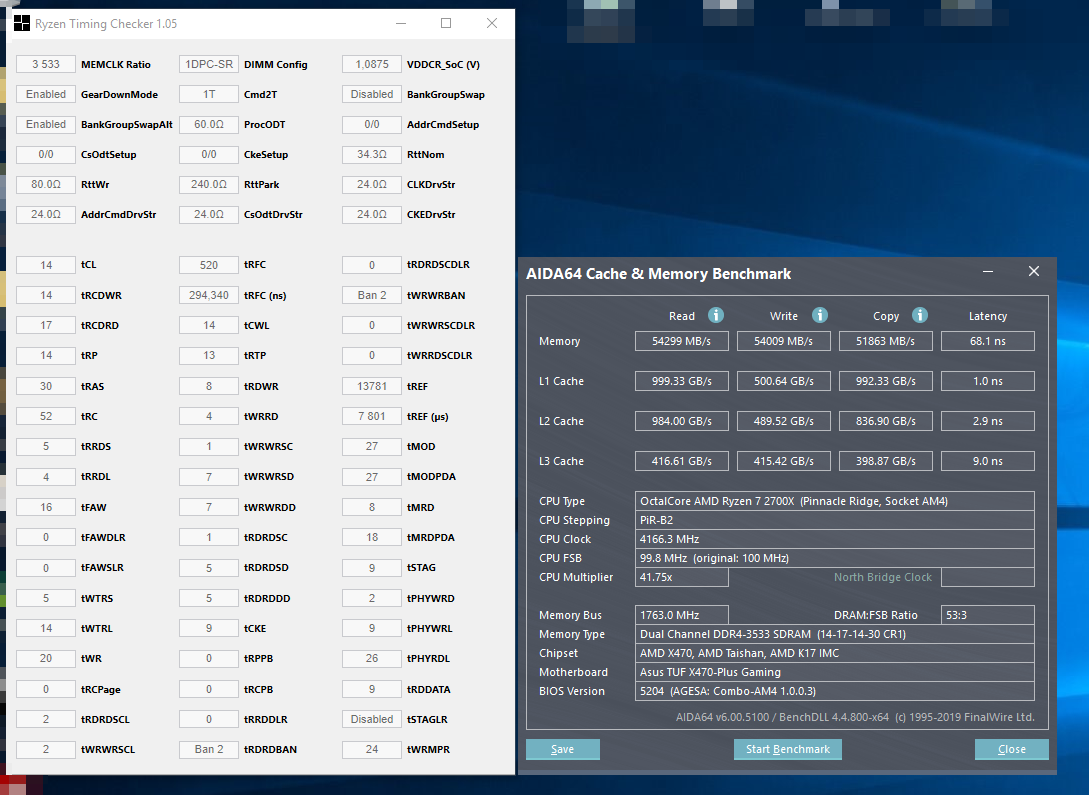The height and width of the screenshot is (795, 1089).
Task: Click the GearDownMode value Enabled
Action: [x=46, y=94]
